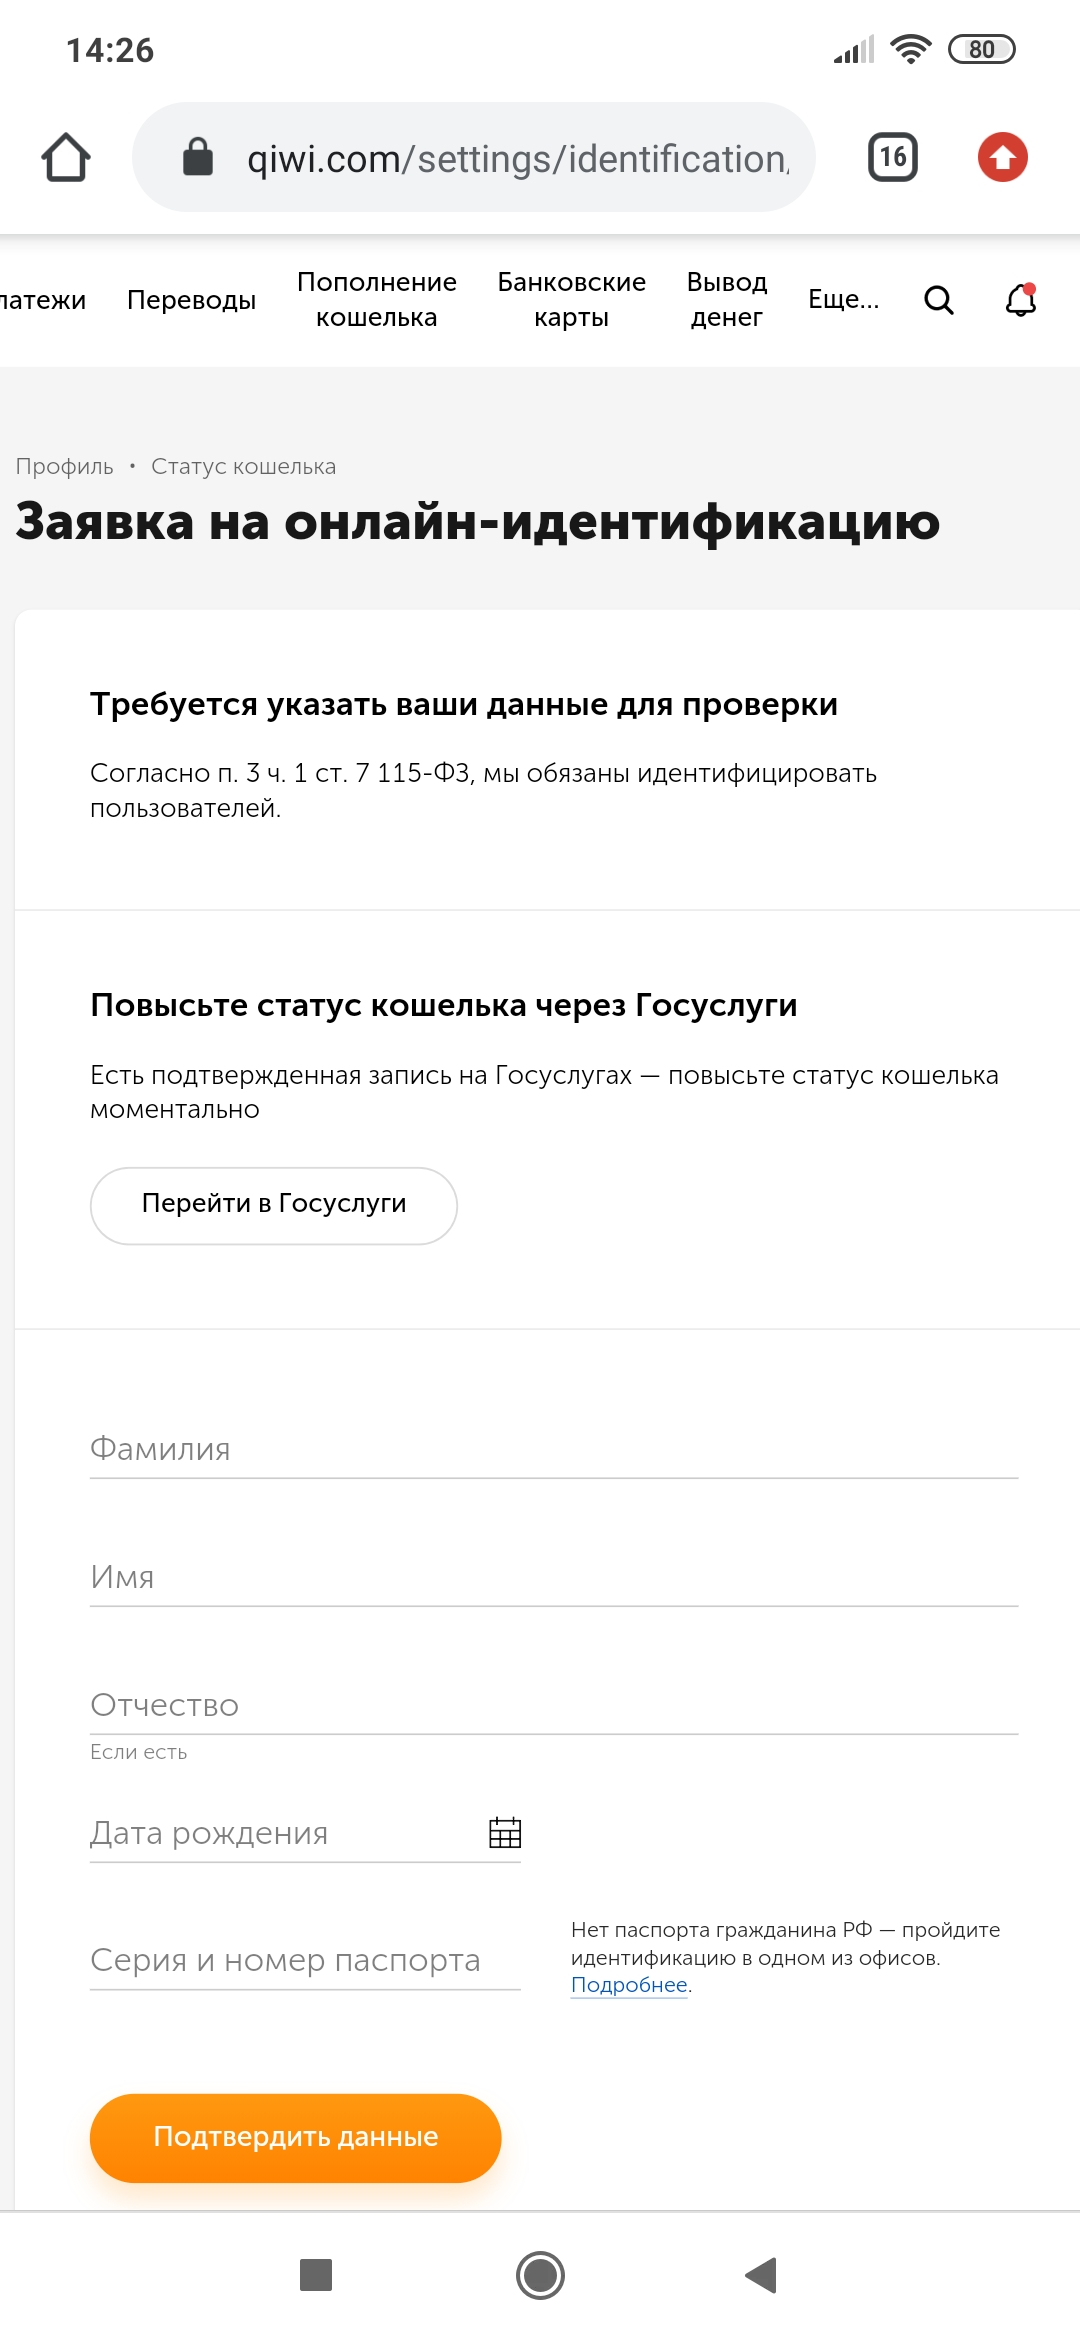The width and height of the screenshot is (1080, 2340).
Task: Tap the browser home icon
Action: (66, 157)
